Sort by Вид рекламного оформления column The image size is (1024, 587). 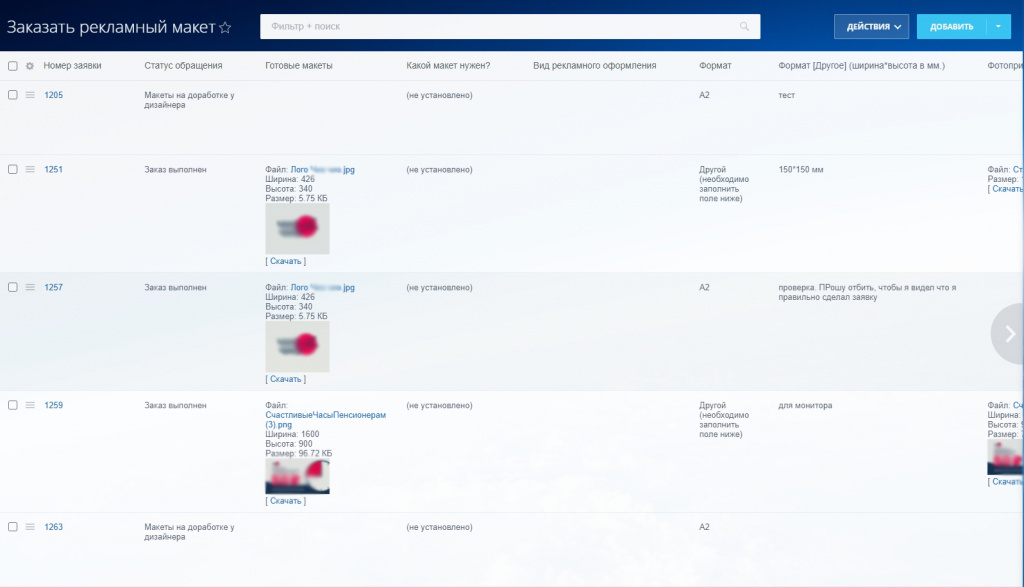pos(595,66)
